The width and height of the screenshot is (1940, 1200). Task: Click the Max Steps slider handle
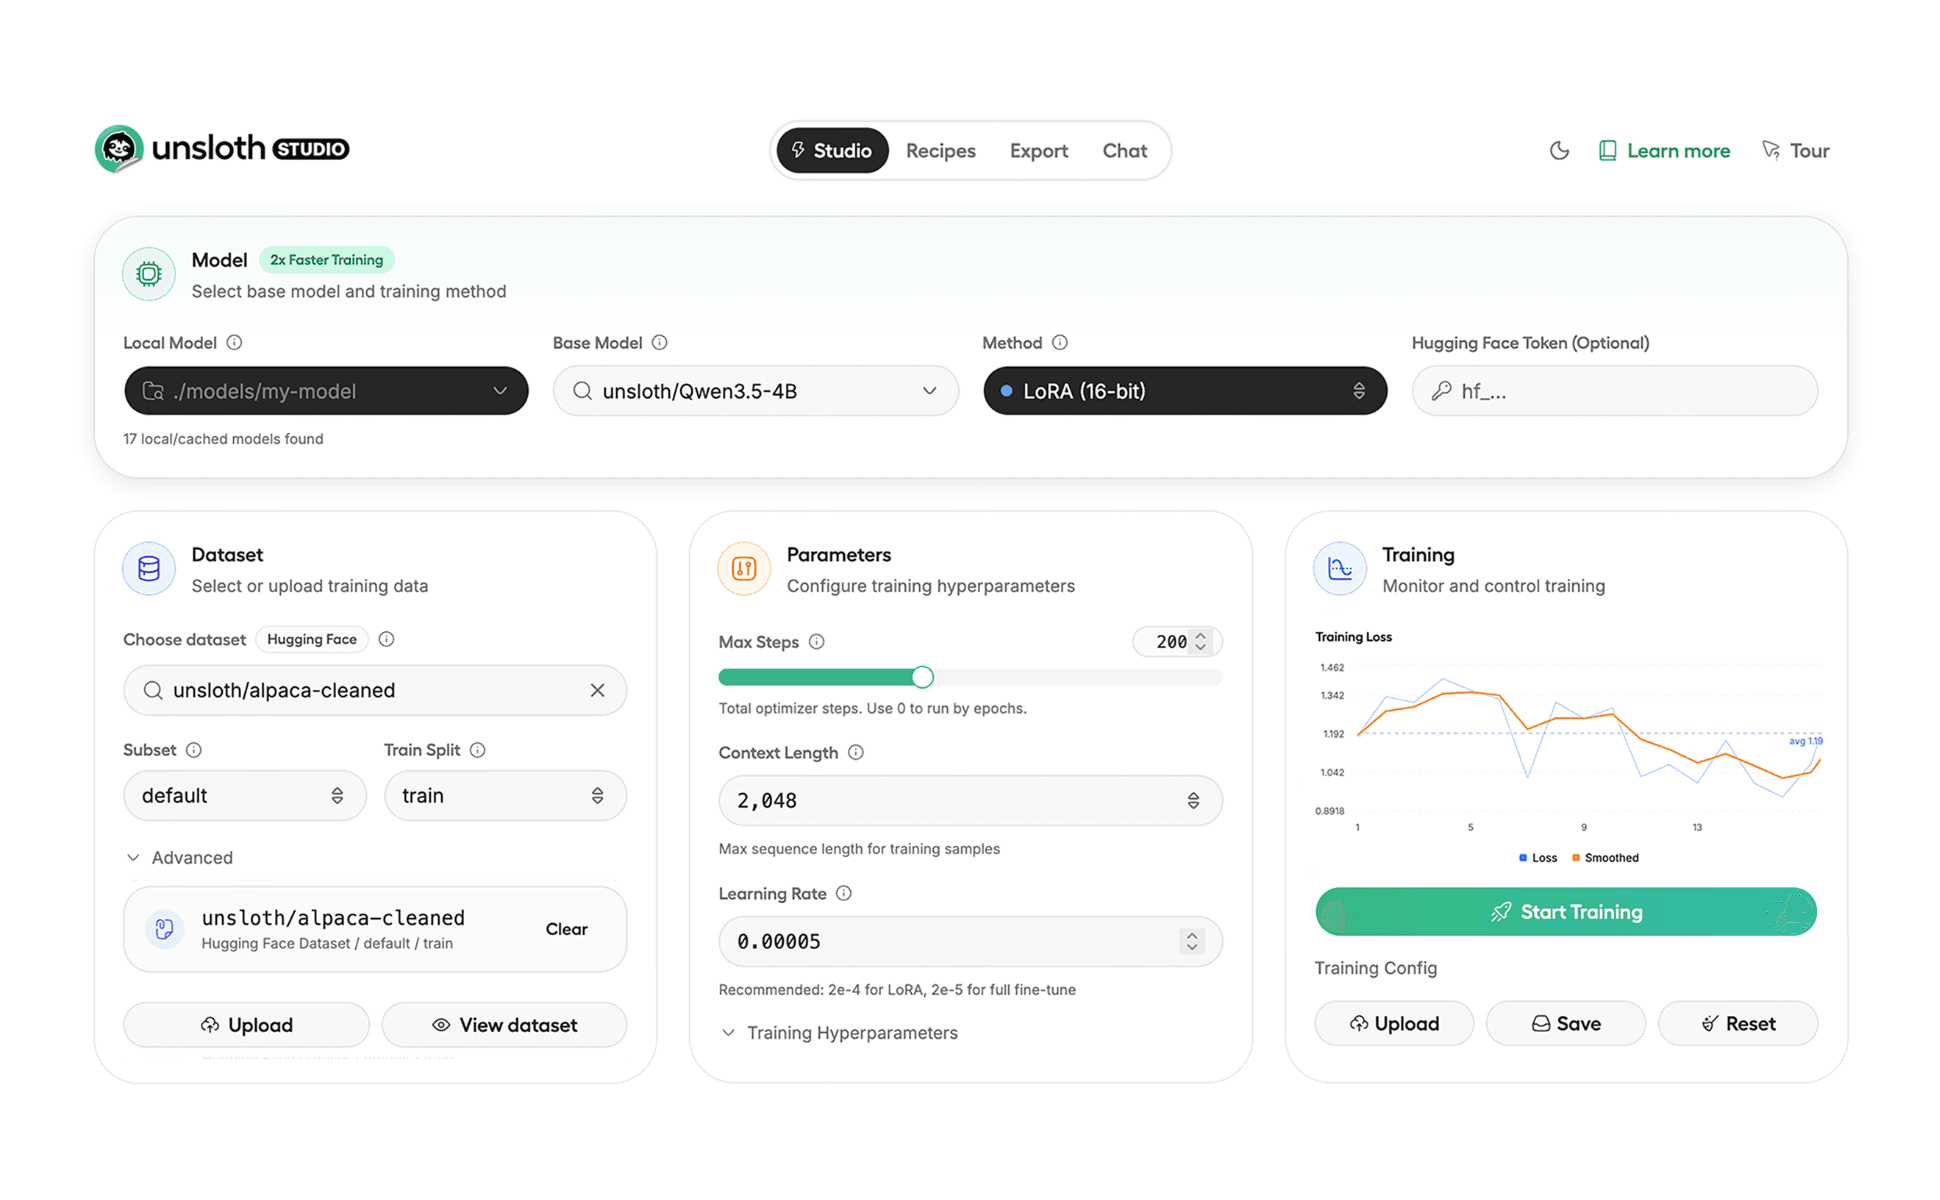pos(922,677)
